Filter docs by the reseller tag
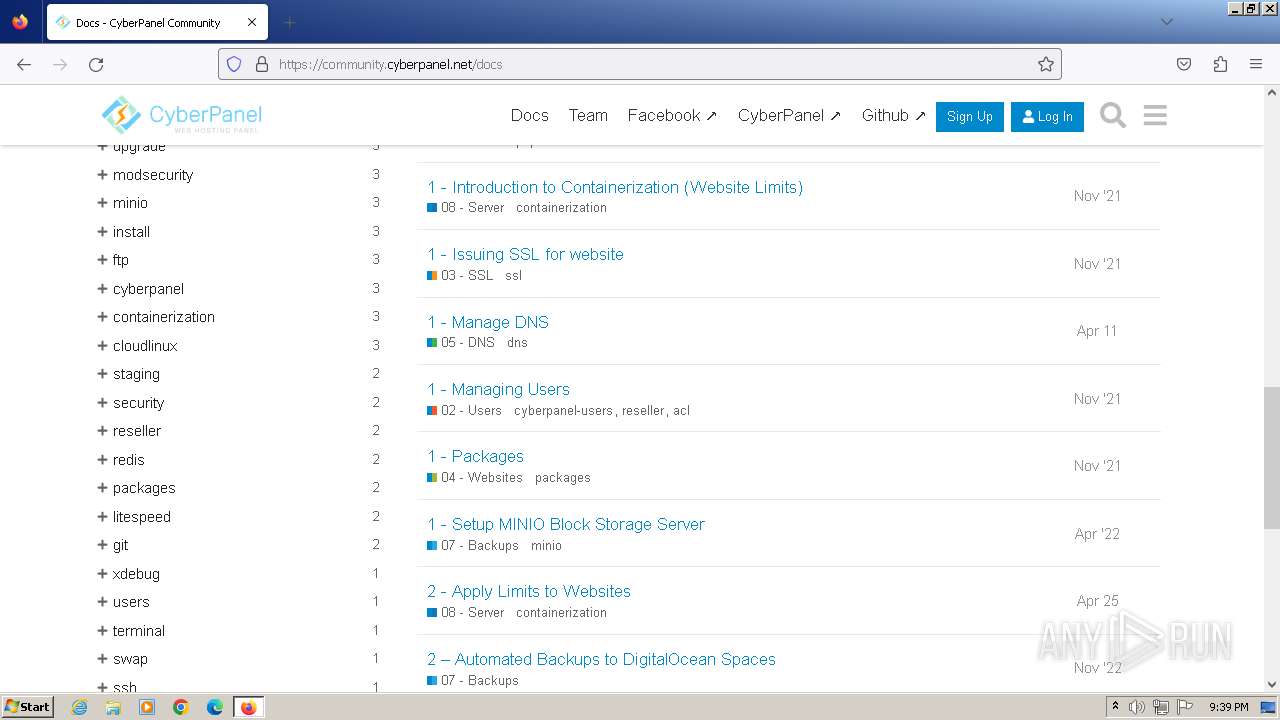 [137, 430]
